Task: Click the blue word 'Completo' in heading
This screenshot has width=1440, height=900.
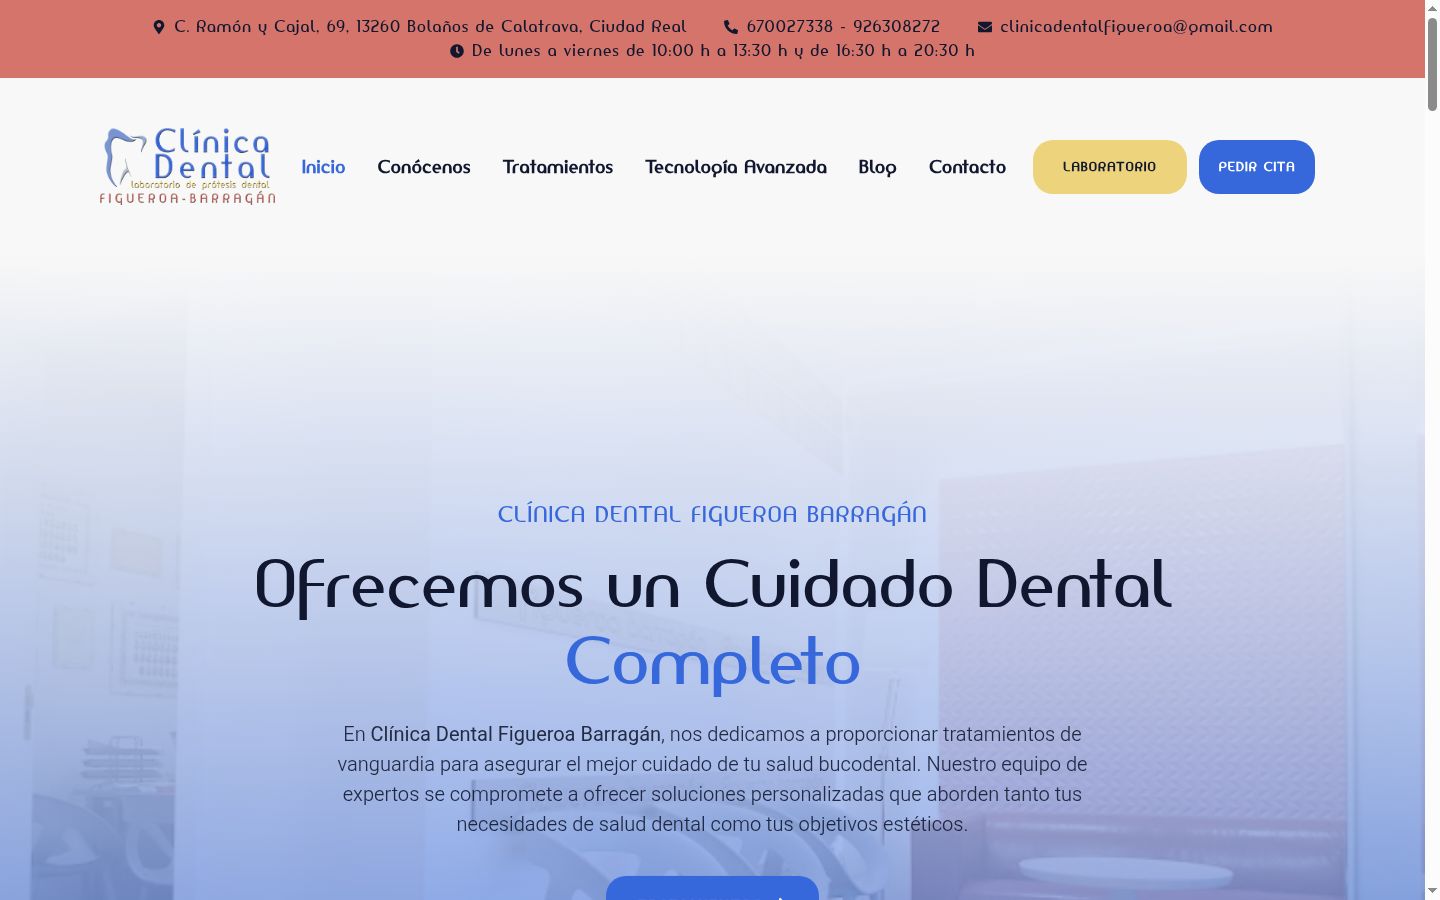Action: [x=712, y=662]
